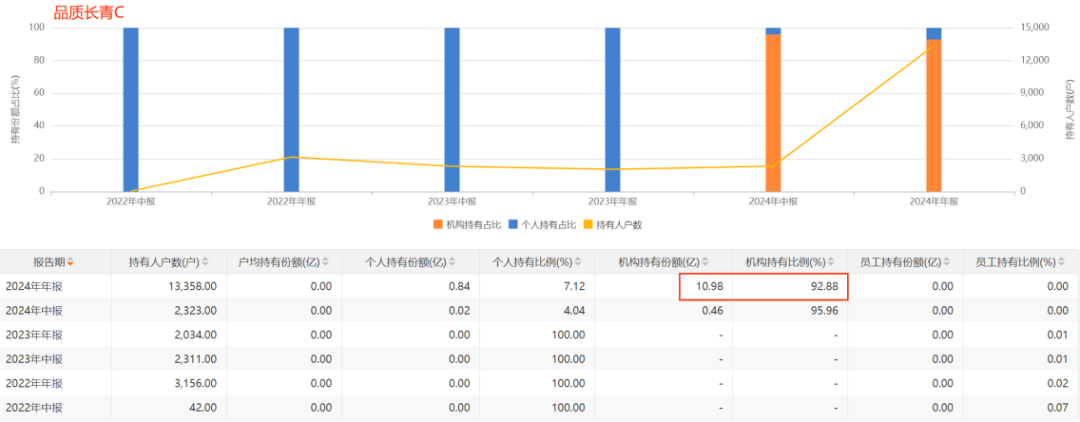The width and height of the screenshot is (1080, 422).
Task: Click 100.00 个人持有比例 cell in 2022年中报 row
Action: click(x=569, y=407)
